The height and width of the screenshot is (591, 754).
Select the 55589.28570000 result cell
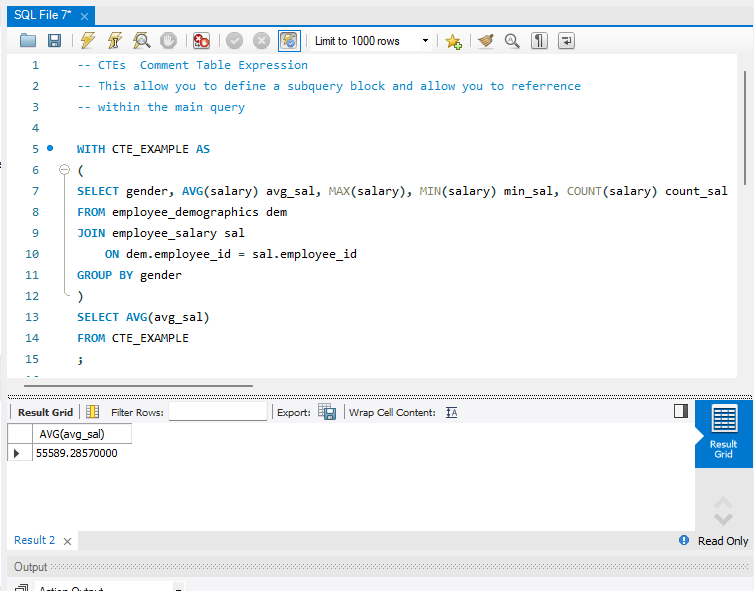82,453
